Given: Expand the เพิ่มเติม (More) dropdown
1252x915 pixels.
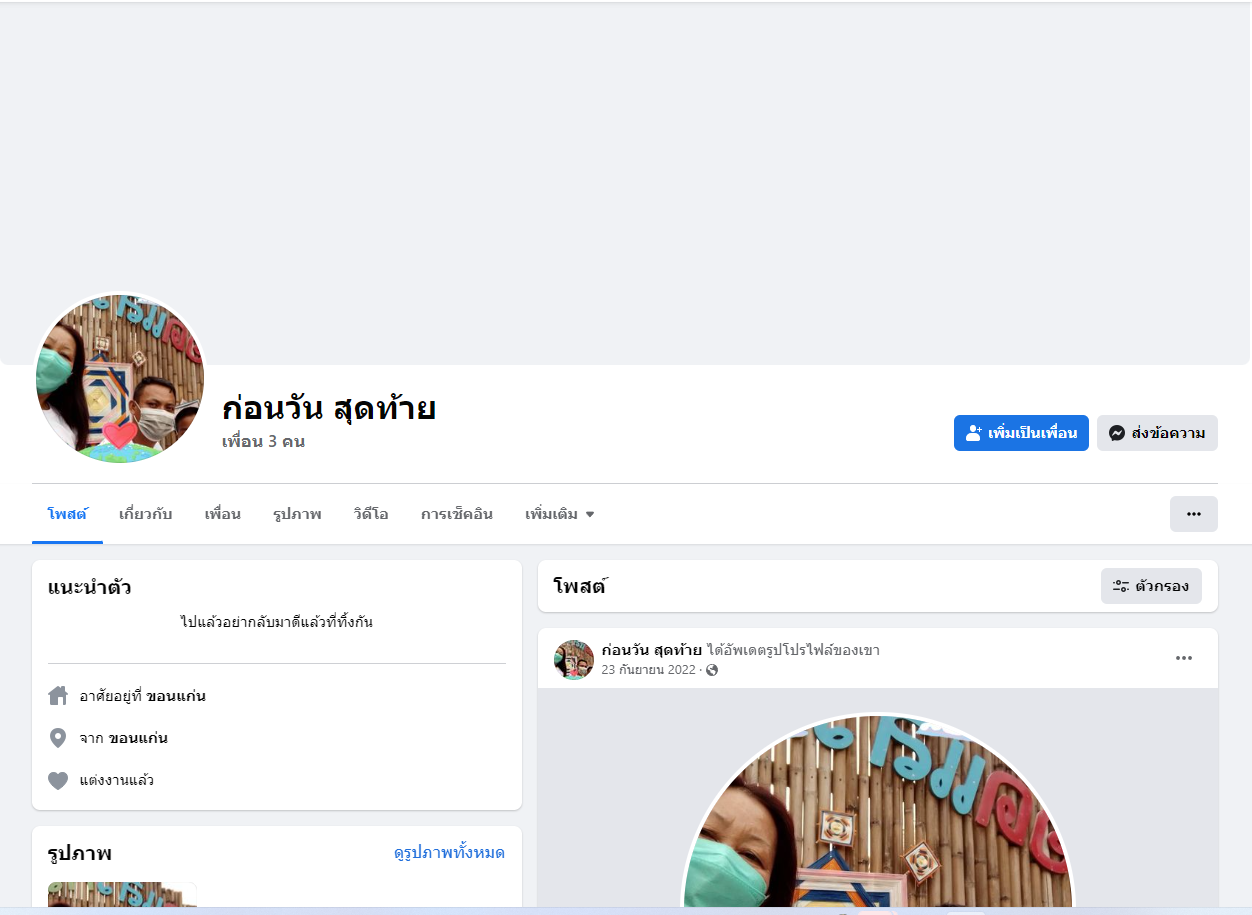Looking at the screenshot, I should coord(559,514).
